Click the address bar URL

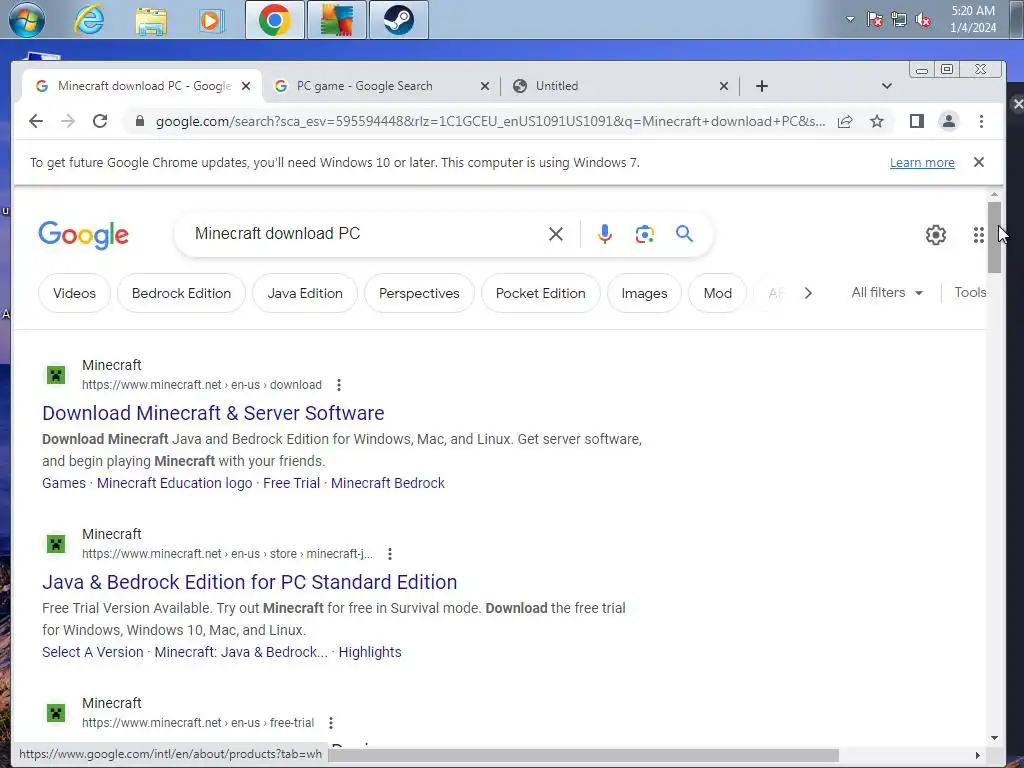490,121
